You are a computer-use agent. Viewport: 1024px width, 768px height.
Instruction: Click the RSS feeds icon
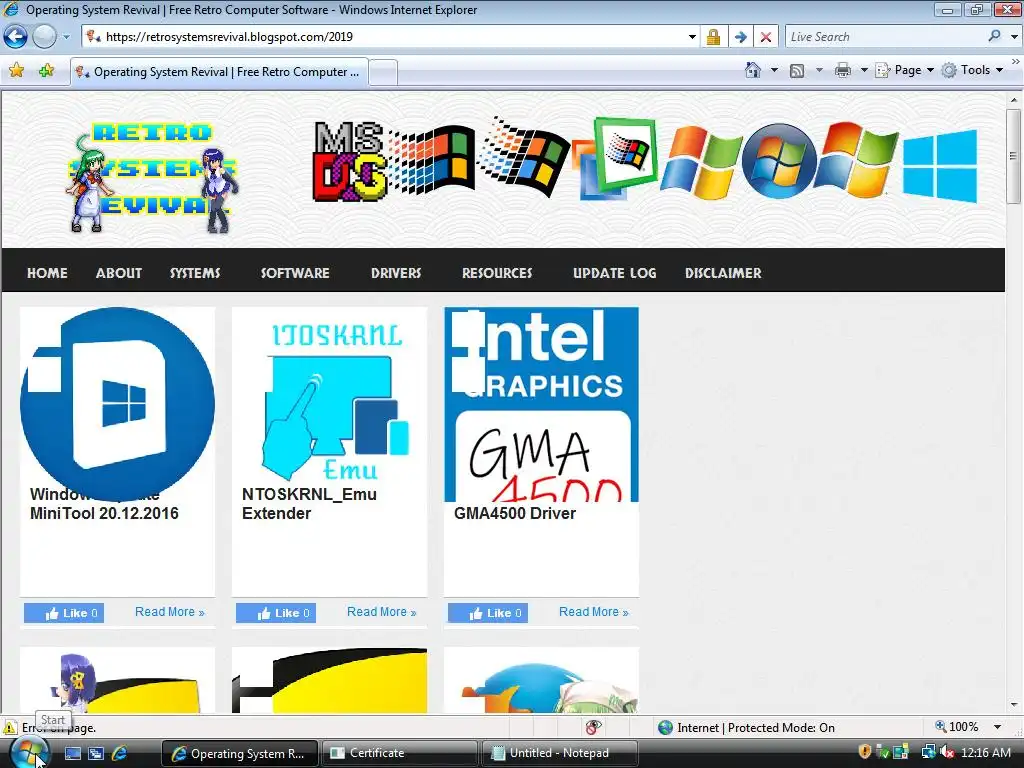(x=797, y=70)
